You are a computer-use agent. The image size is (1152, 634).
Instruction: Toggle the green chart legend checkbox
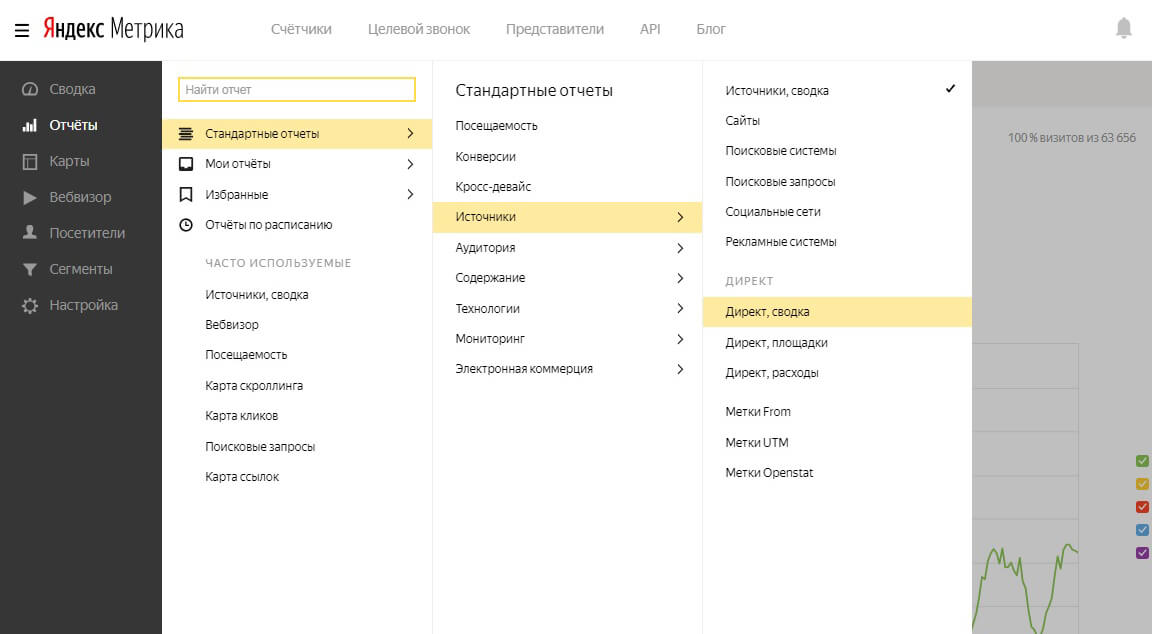[x=1143, y=461]
